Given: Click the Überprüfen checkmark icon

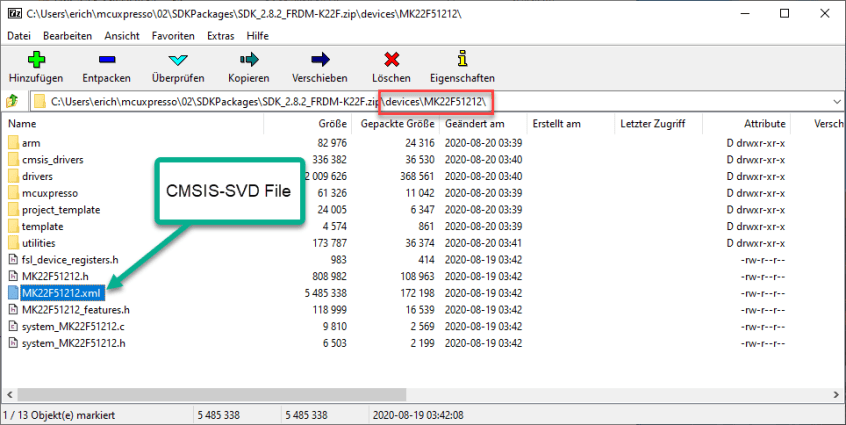Looking at the screenshot, I should point(178,60).
